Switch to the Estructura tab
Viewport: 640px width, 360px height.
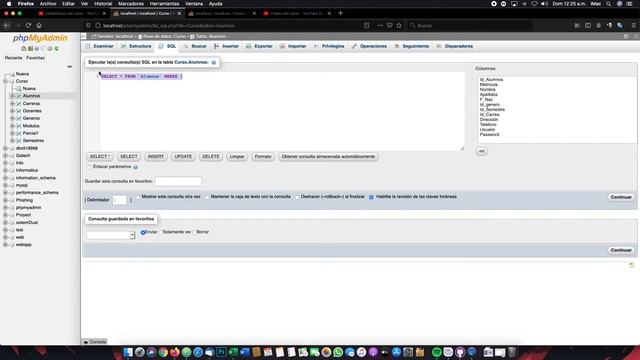(x=136, y=46)
